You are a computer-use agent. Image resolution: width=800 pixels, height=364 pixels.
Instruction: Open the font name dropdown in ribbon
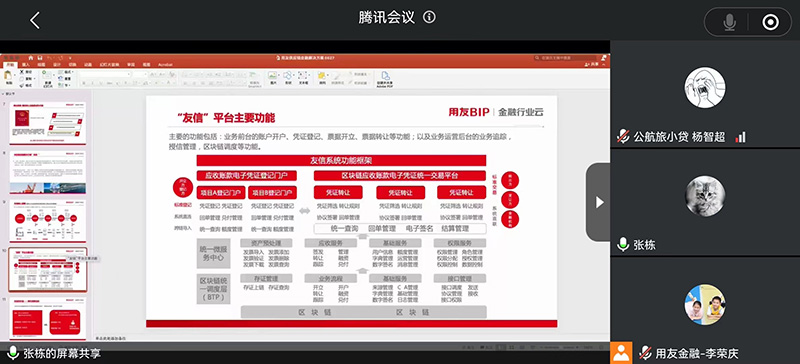105,74
